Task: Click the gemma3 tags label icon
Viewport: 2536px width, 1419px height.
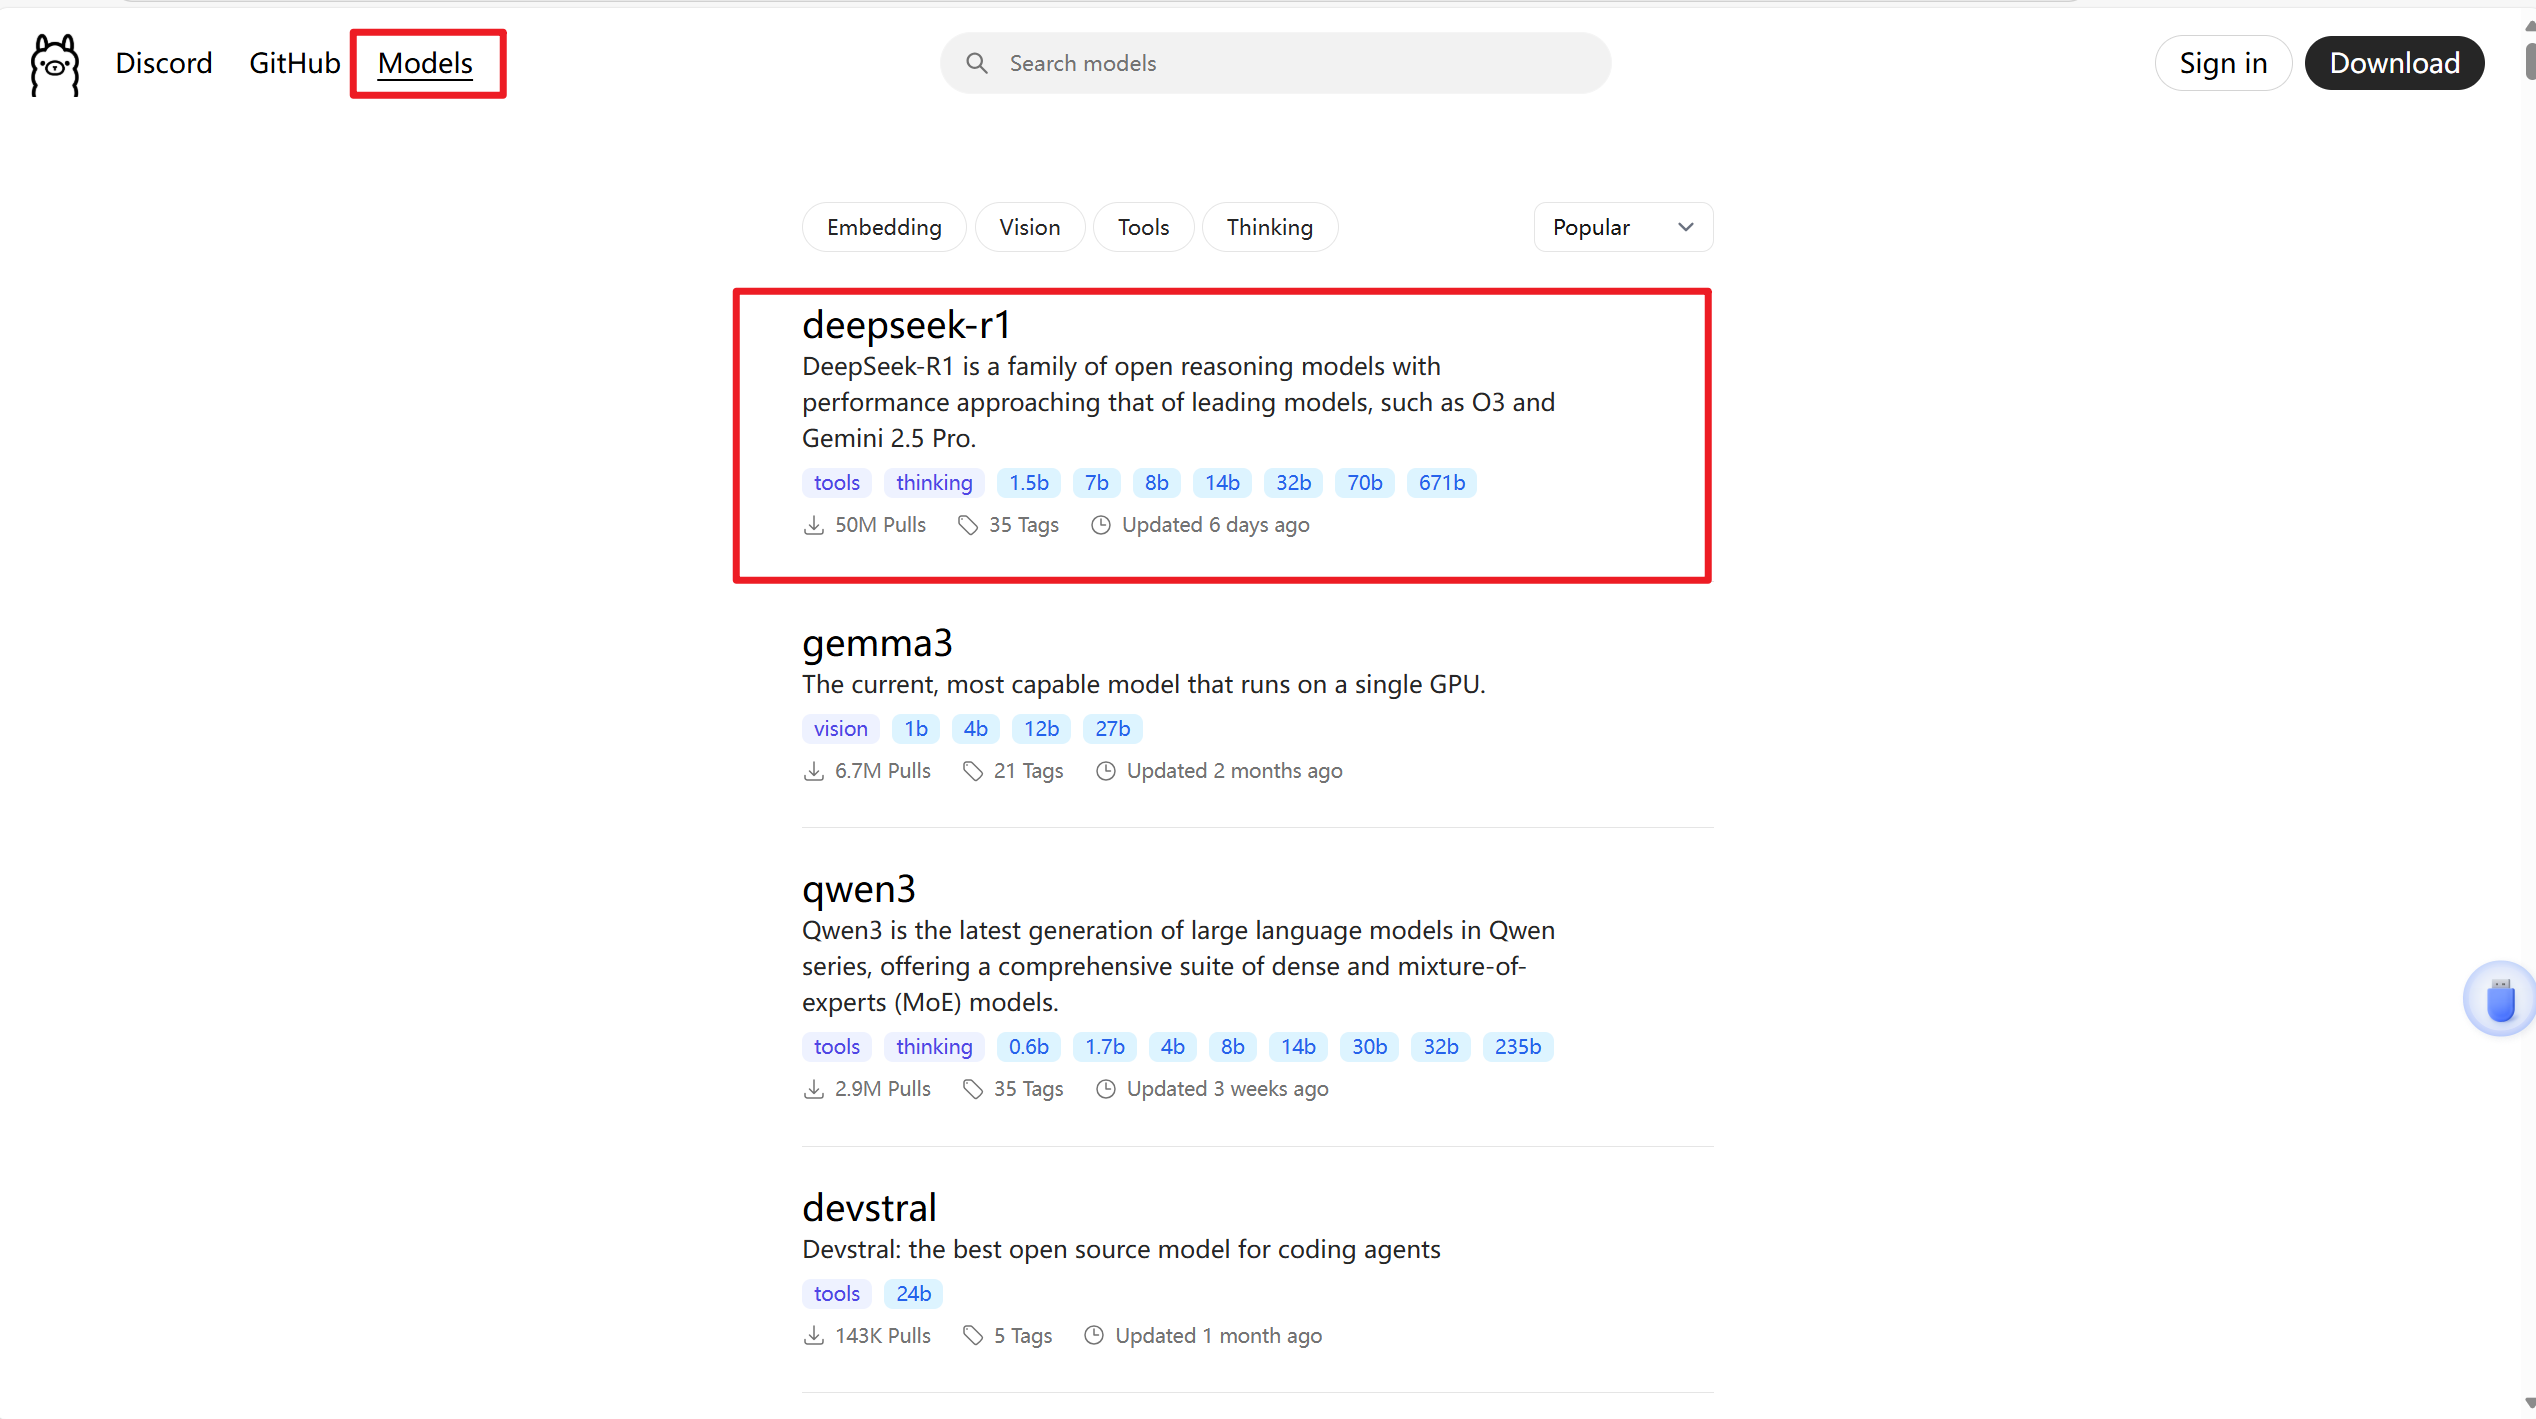Action: pos(973,771)
